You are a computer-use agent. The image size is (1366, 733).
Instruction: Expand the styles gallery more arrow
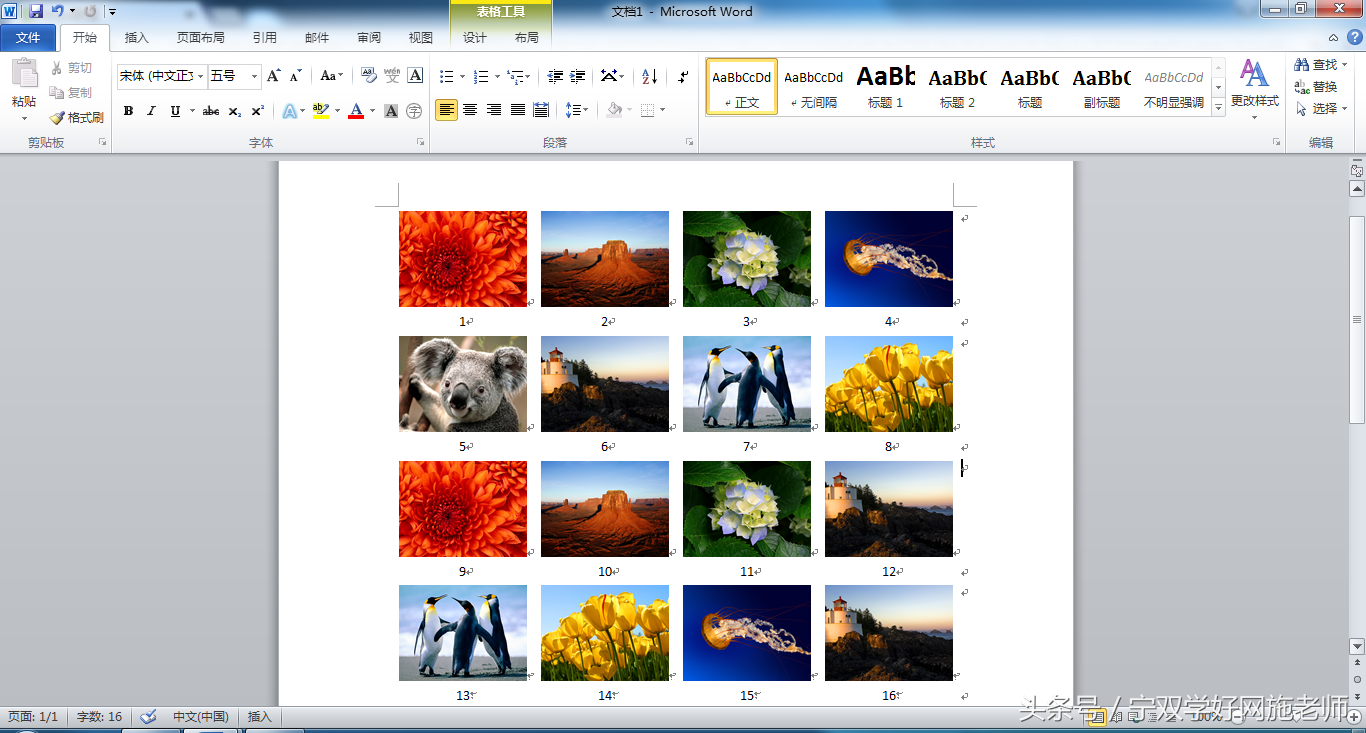(x=1218, y=107)
